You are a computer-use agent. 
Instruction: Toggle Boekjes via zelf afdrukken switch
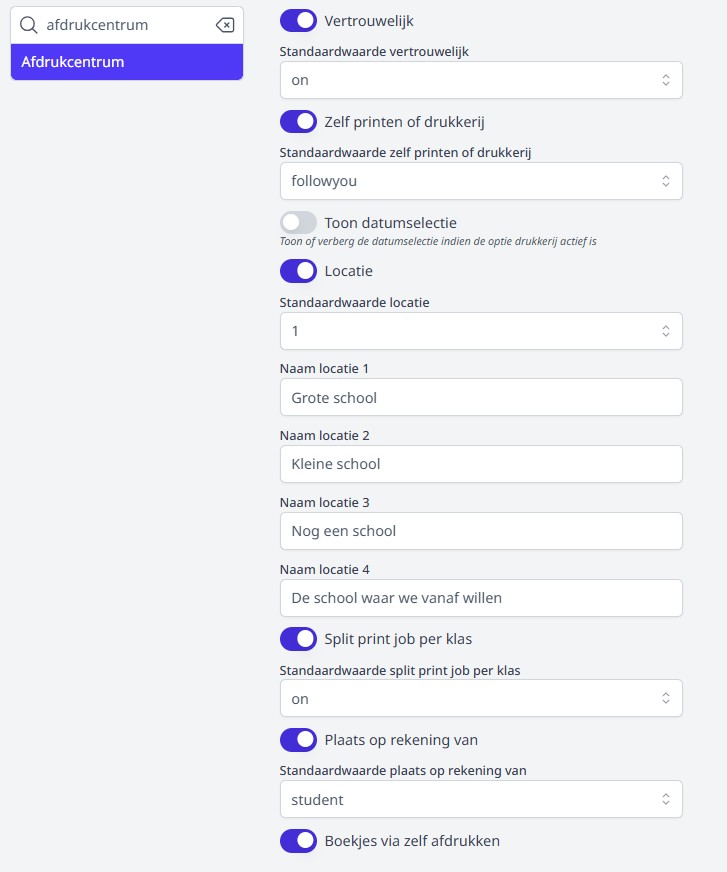click(x=298, y=841)
